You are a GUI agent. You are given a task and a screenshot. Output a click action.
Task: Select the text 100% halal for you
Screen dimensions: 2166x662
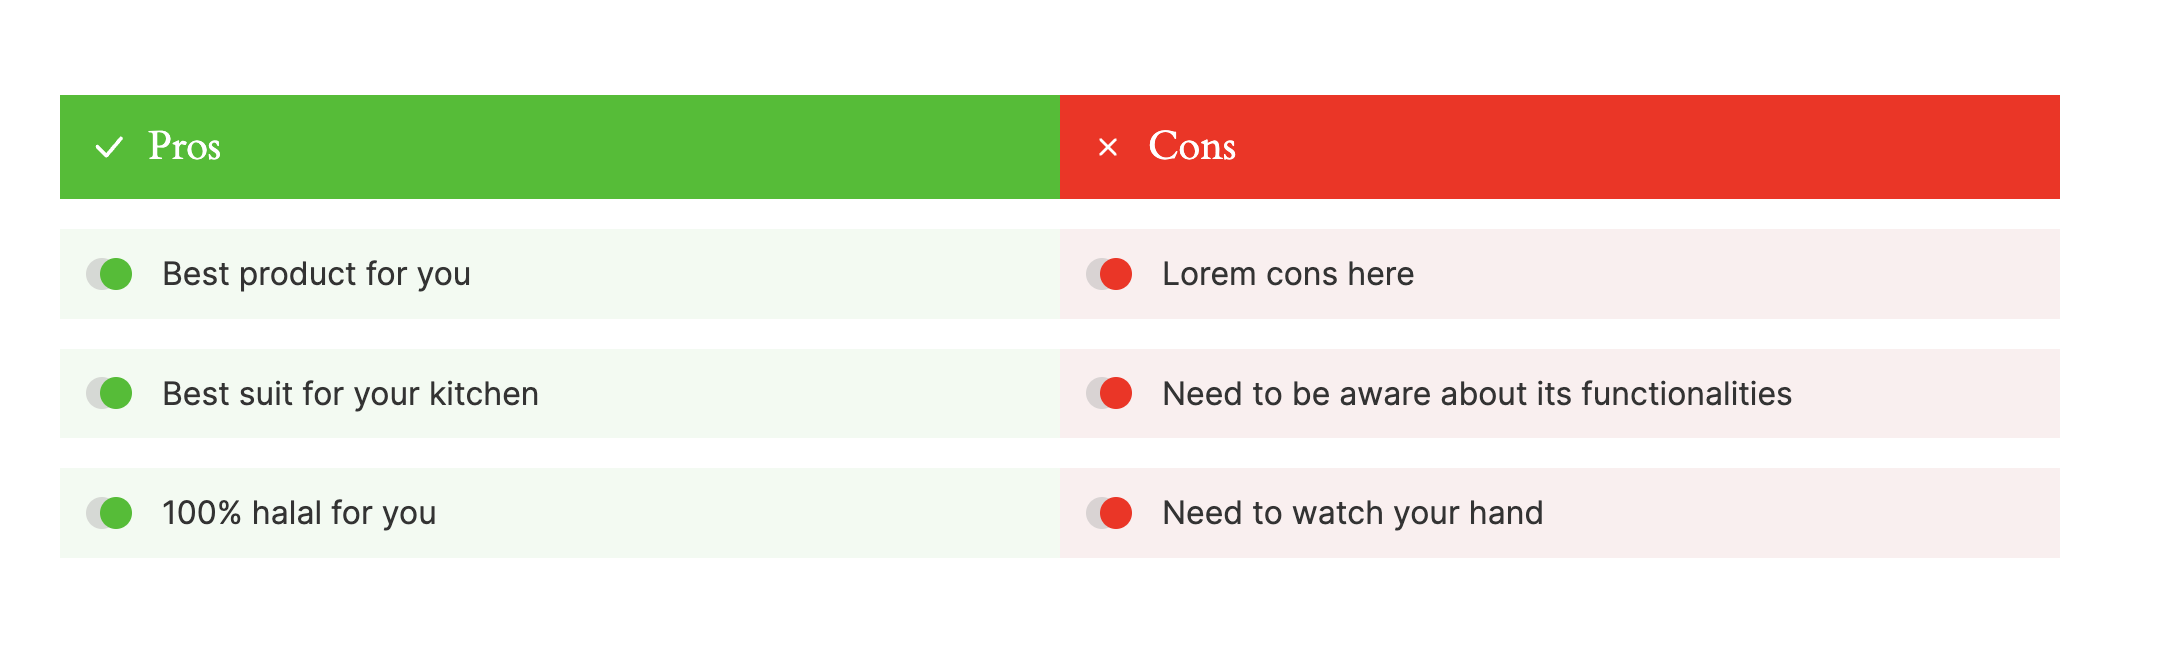click(x=299, y=513)
